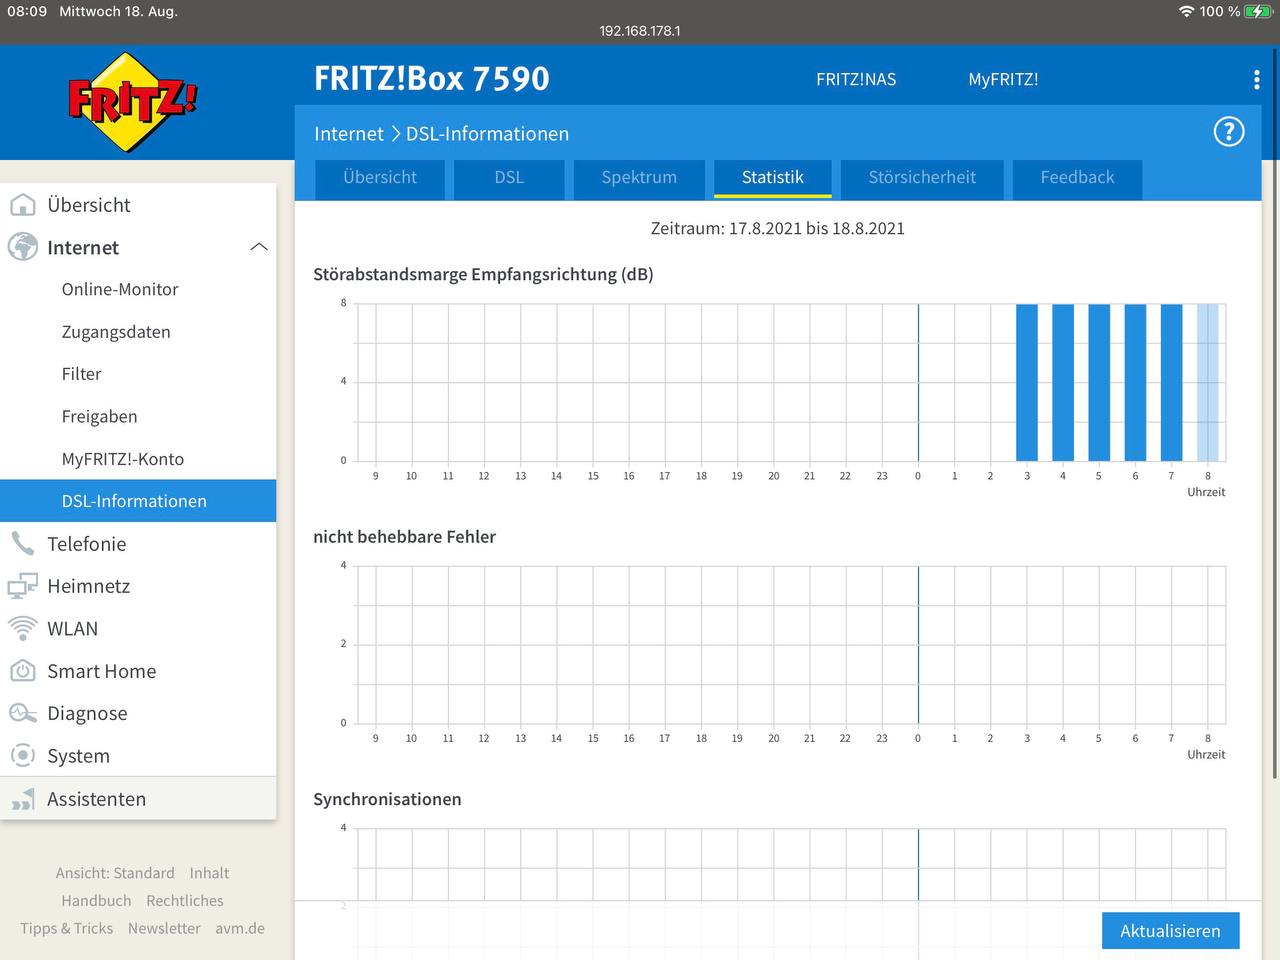Tap the battery indicator in status bar
The height and width of the screenshot is (960, 1280).
(x=1258, y=11)
